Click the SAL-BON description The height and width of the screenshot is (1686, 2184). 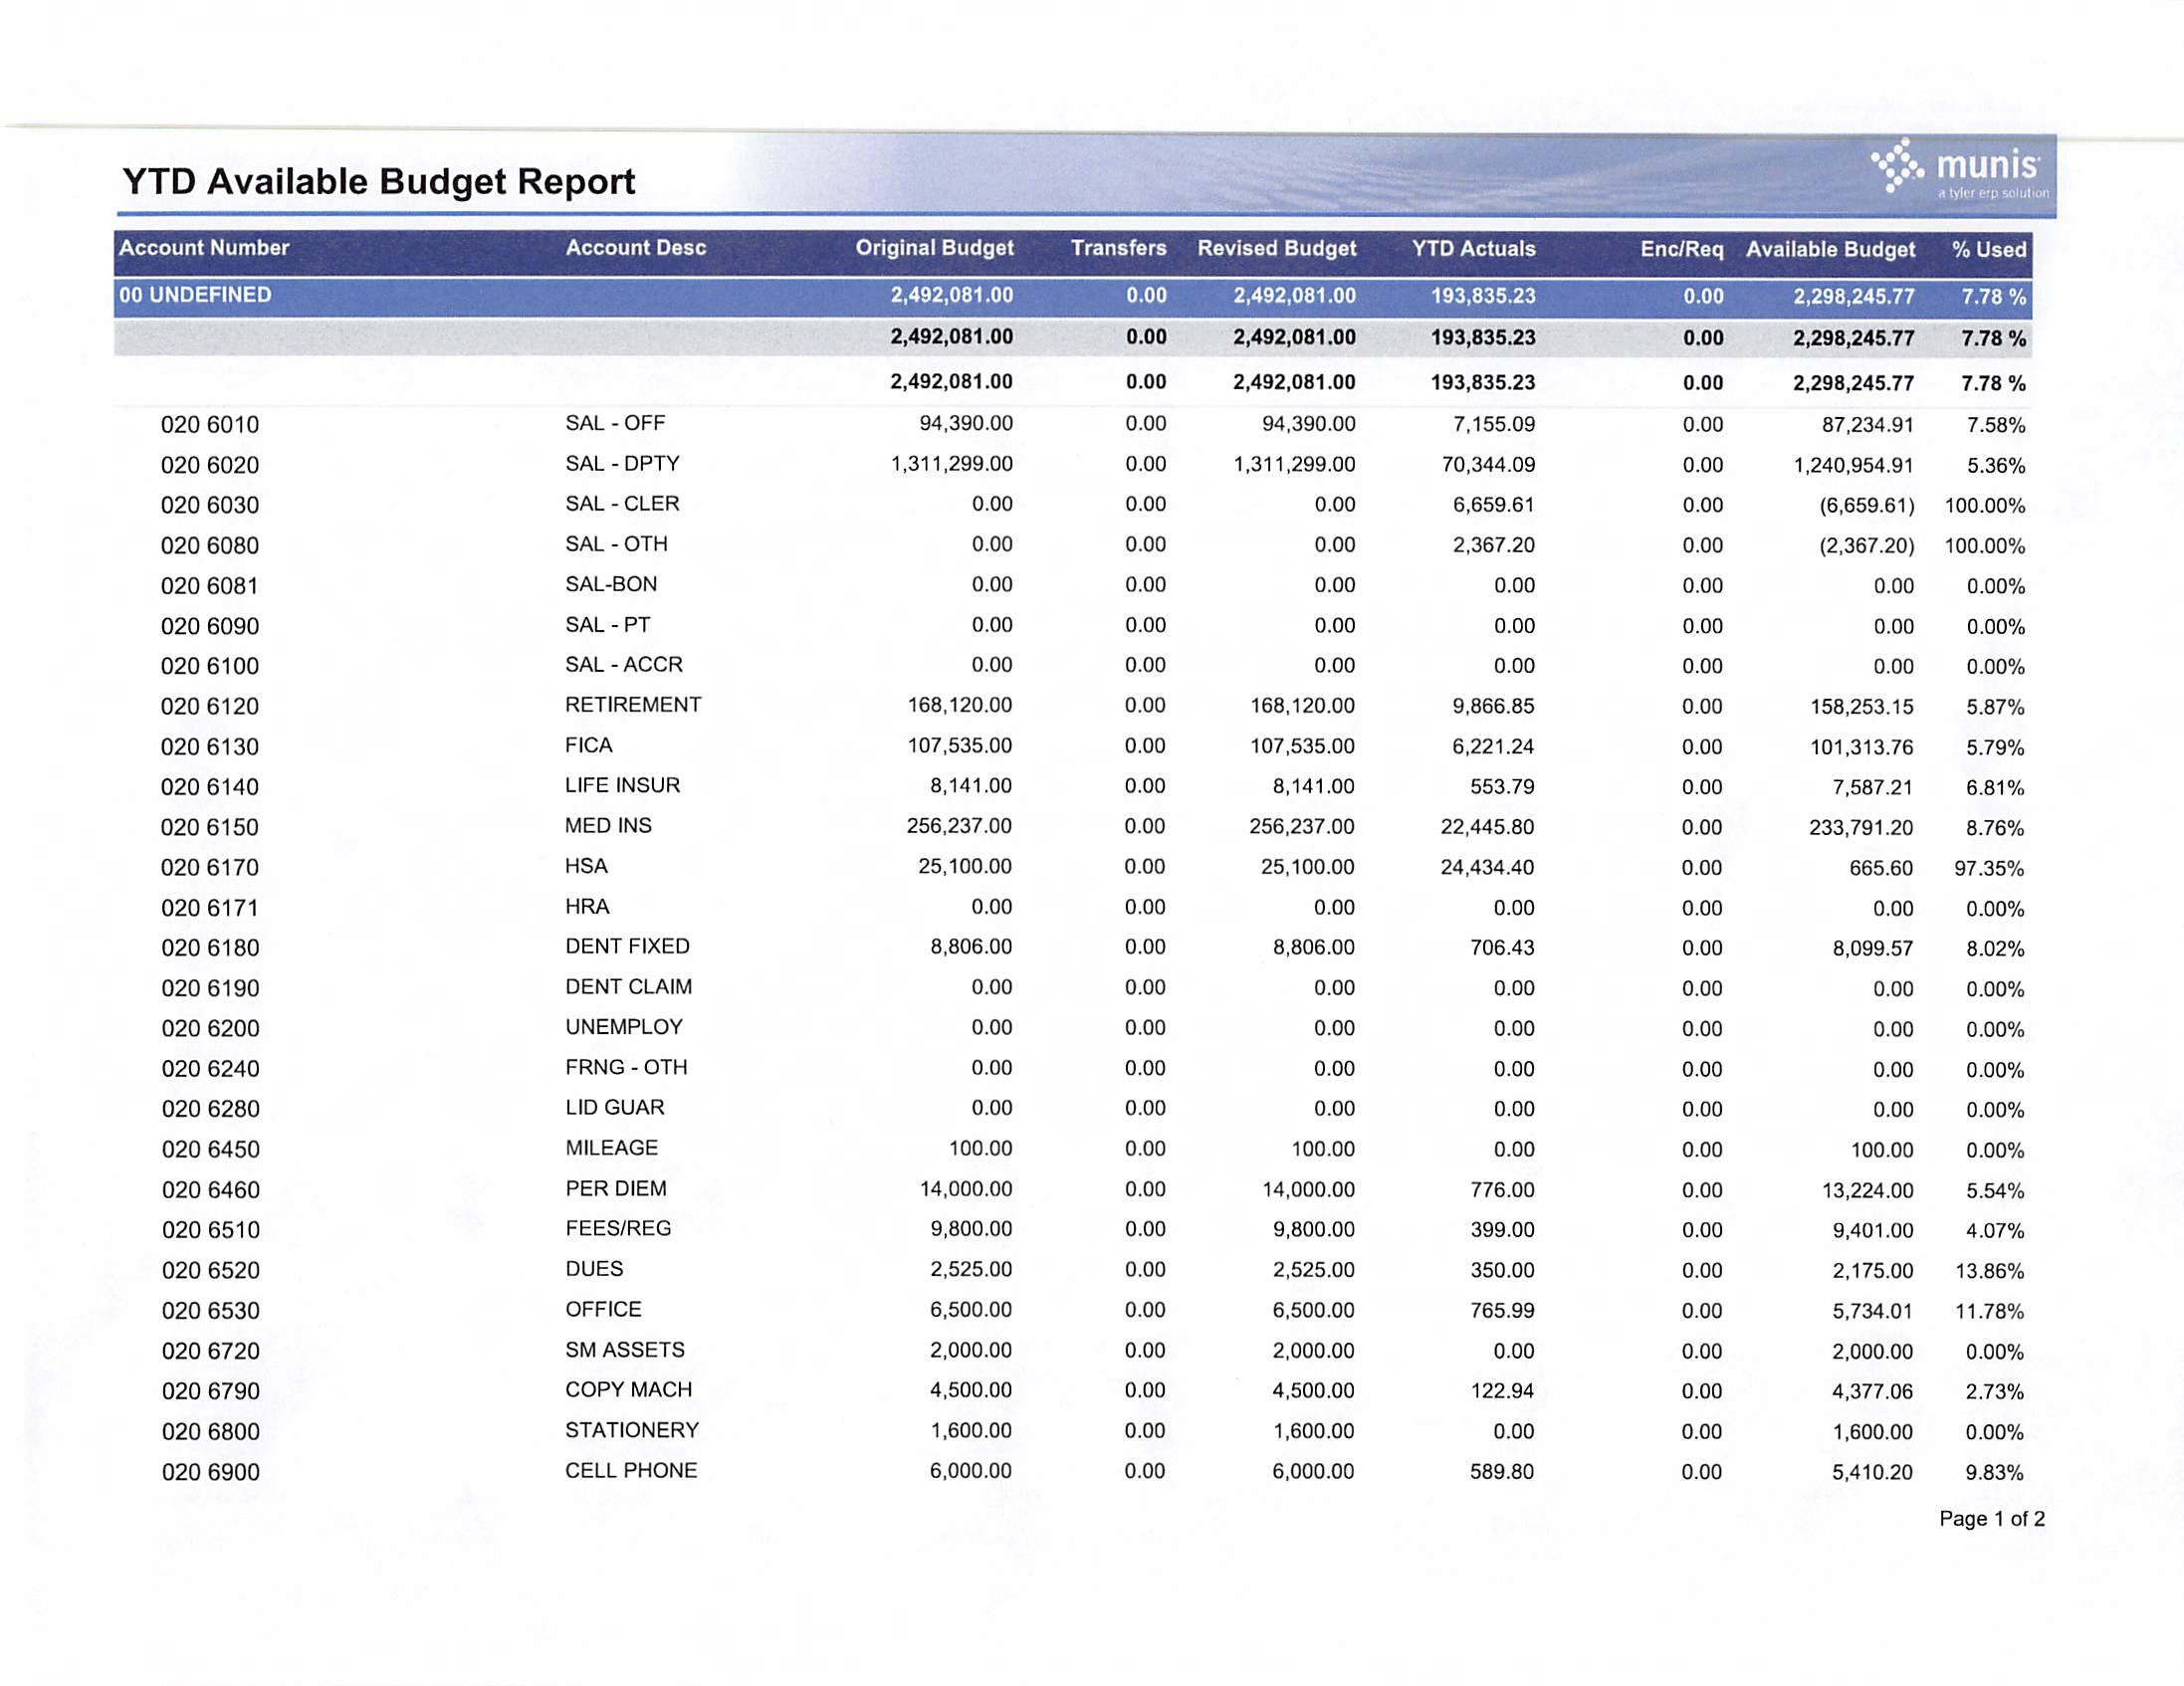pyautogui.click(x=611, y=584)
